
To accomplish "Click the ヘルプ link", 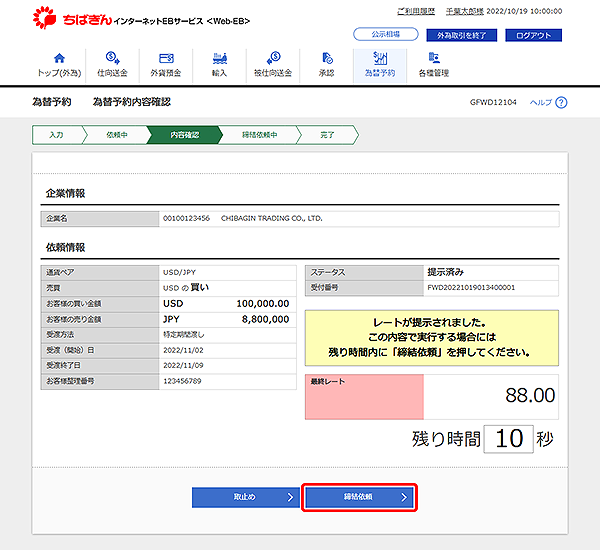I will point(541,103).
